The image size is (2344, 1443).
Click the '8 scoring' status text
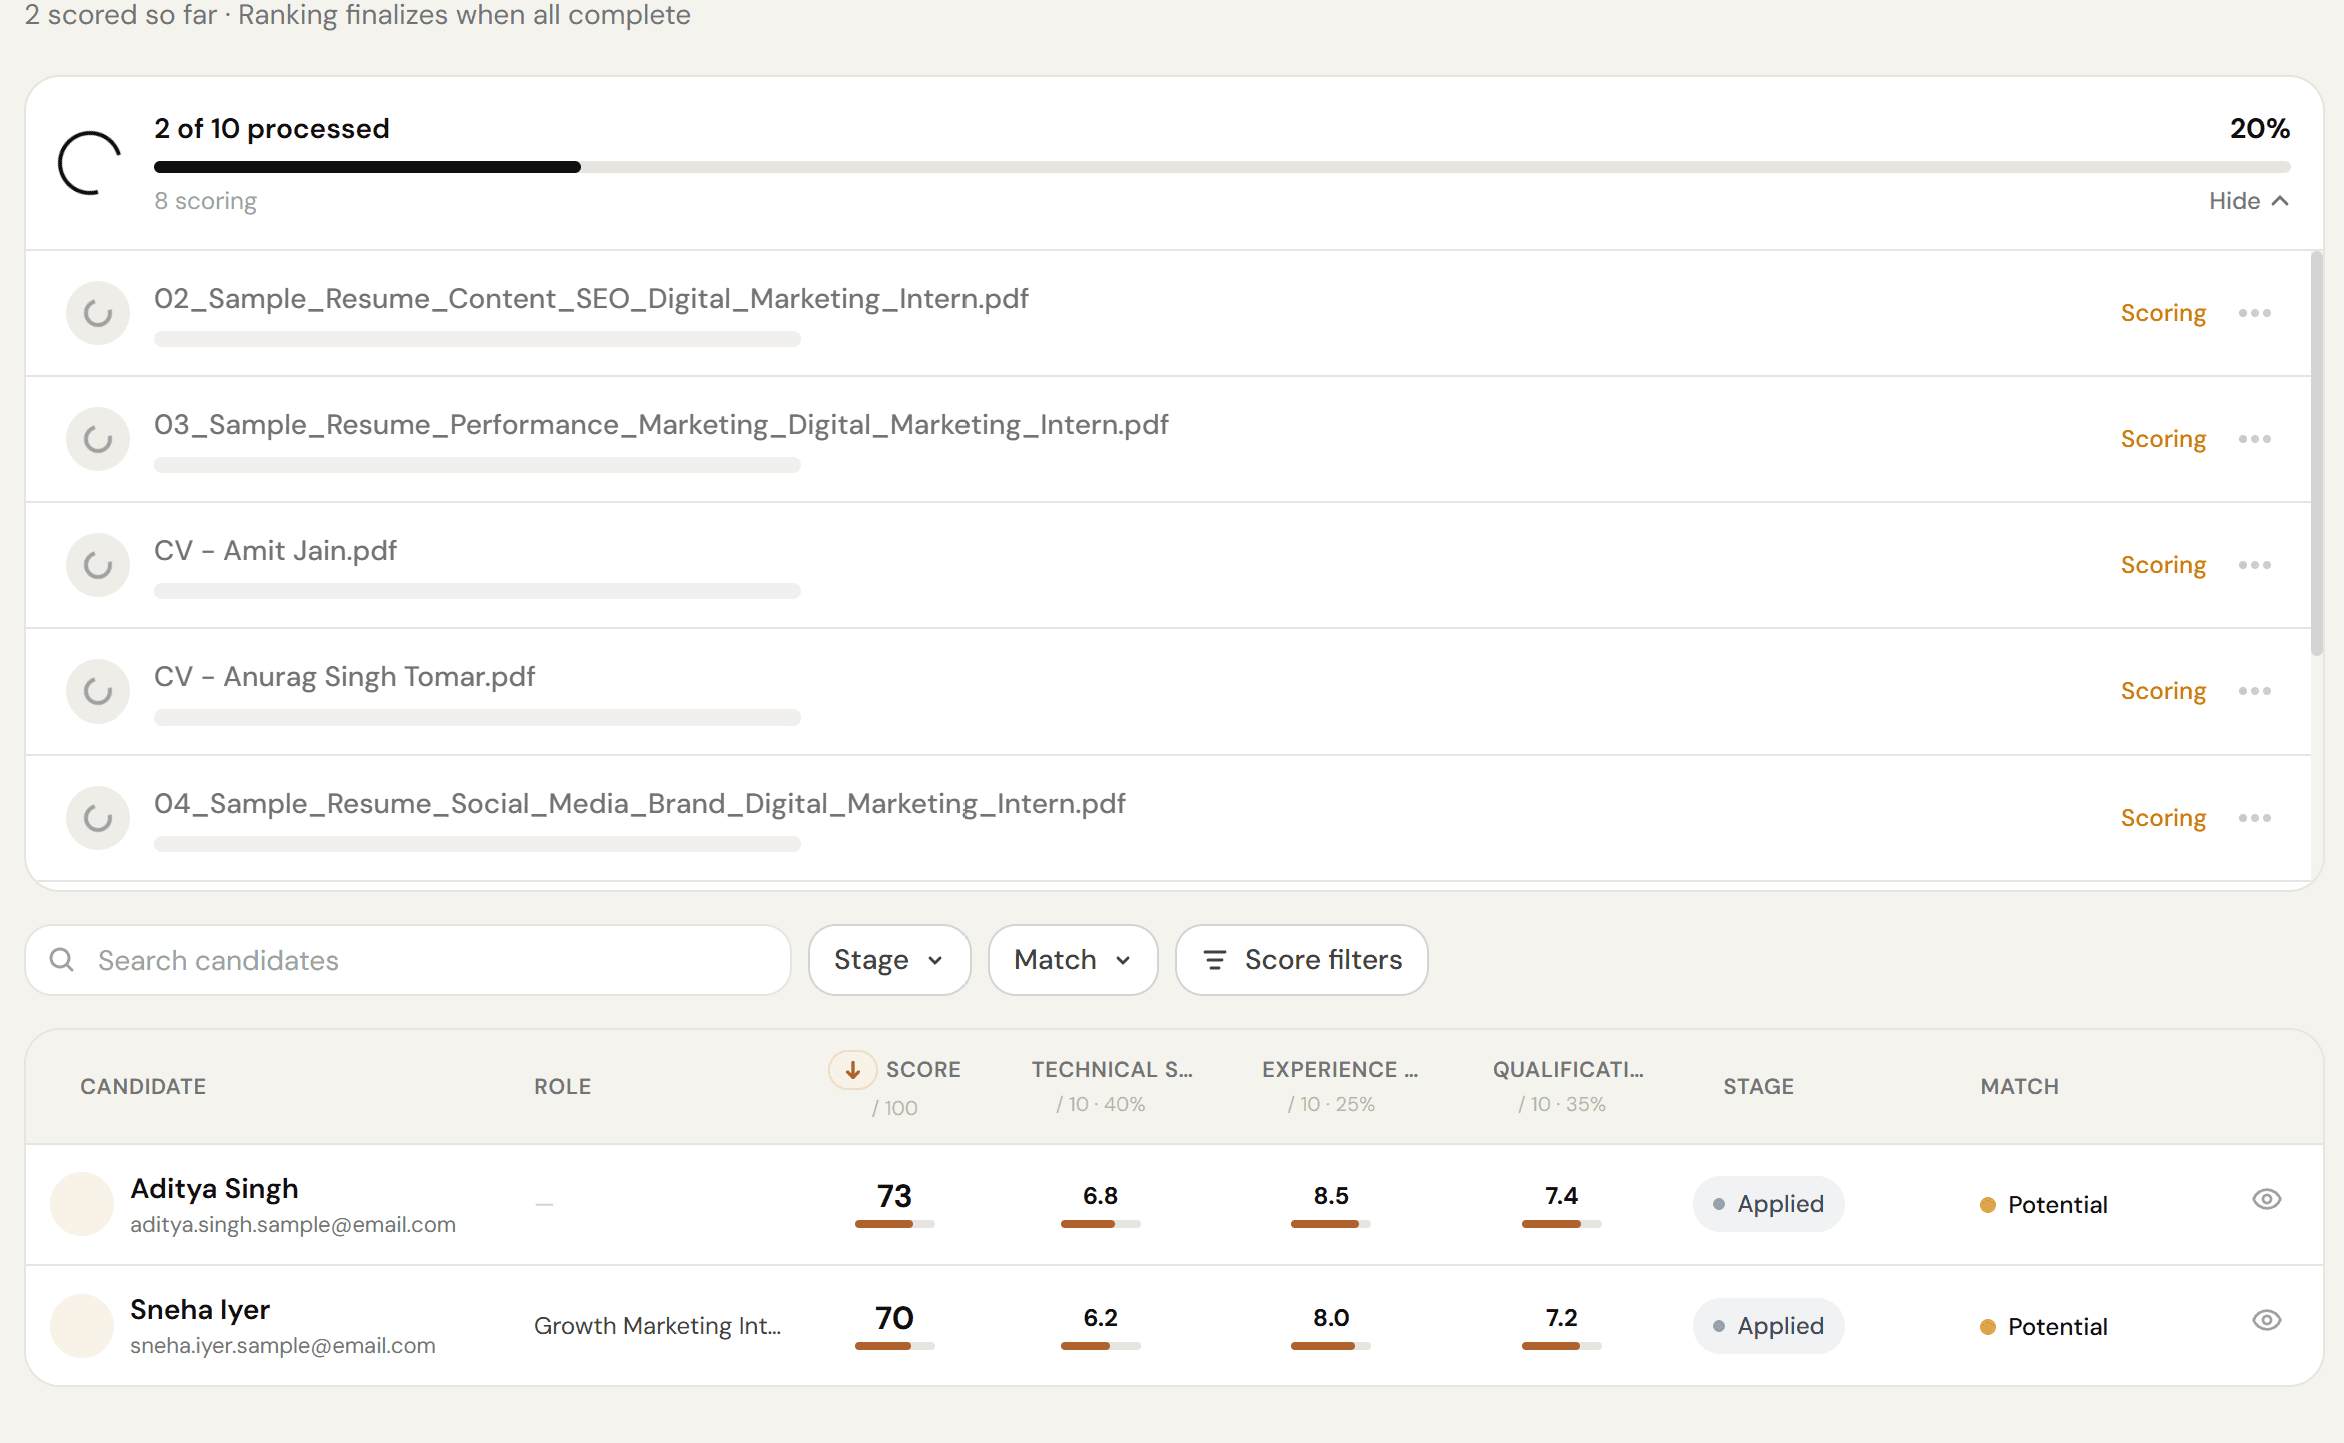[x=205, y=201]
